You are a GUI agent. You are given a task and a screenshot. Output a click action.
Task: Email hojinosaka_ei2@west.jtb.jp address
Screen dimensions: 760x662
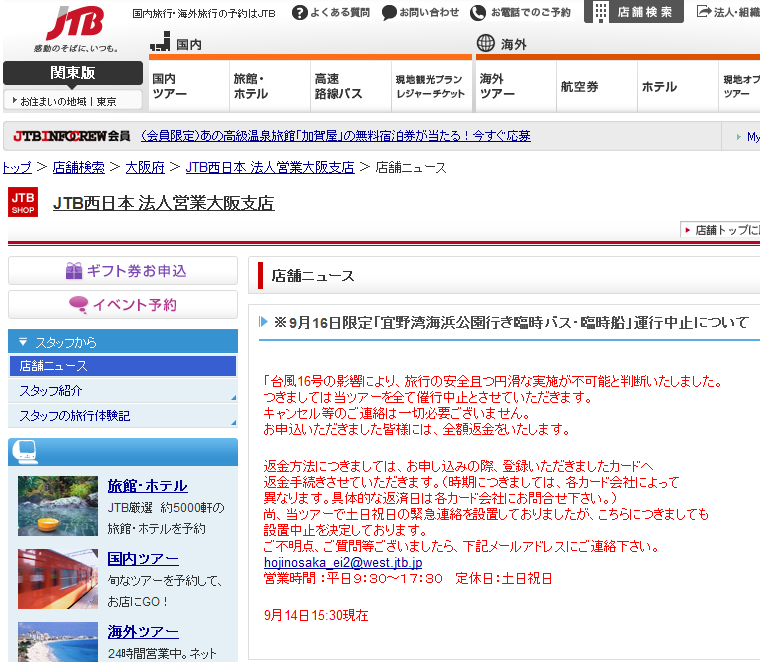pyautogui.click(x=343, y=563)
